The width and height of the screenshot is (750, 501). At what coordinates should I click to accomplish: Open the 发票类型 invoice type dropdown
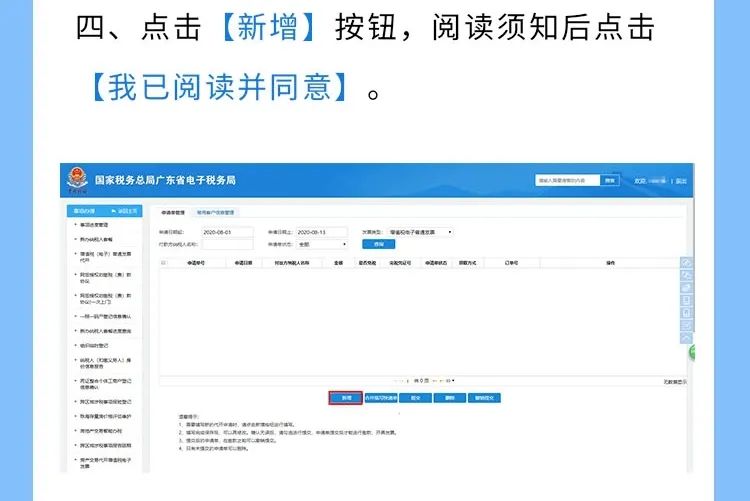[420, 232]
